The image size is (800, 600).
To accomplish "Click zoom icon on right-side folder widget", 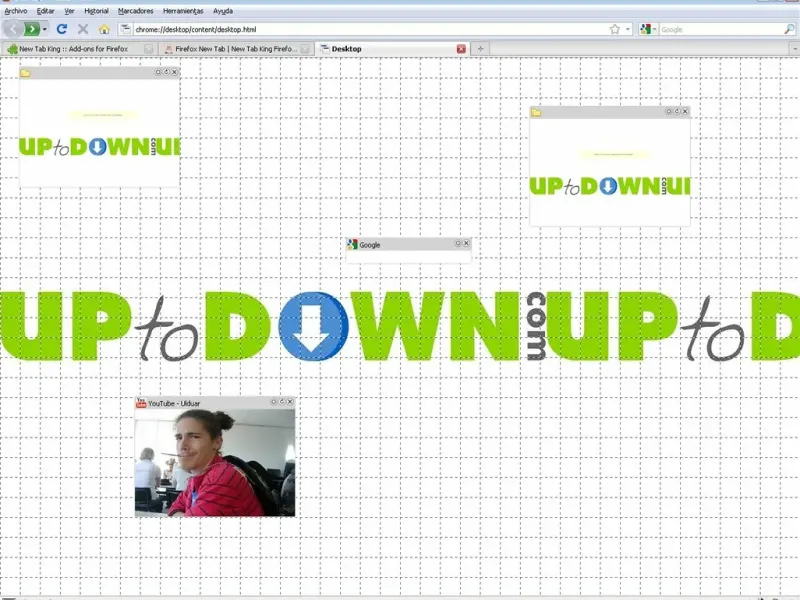I will coord(669,111).
